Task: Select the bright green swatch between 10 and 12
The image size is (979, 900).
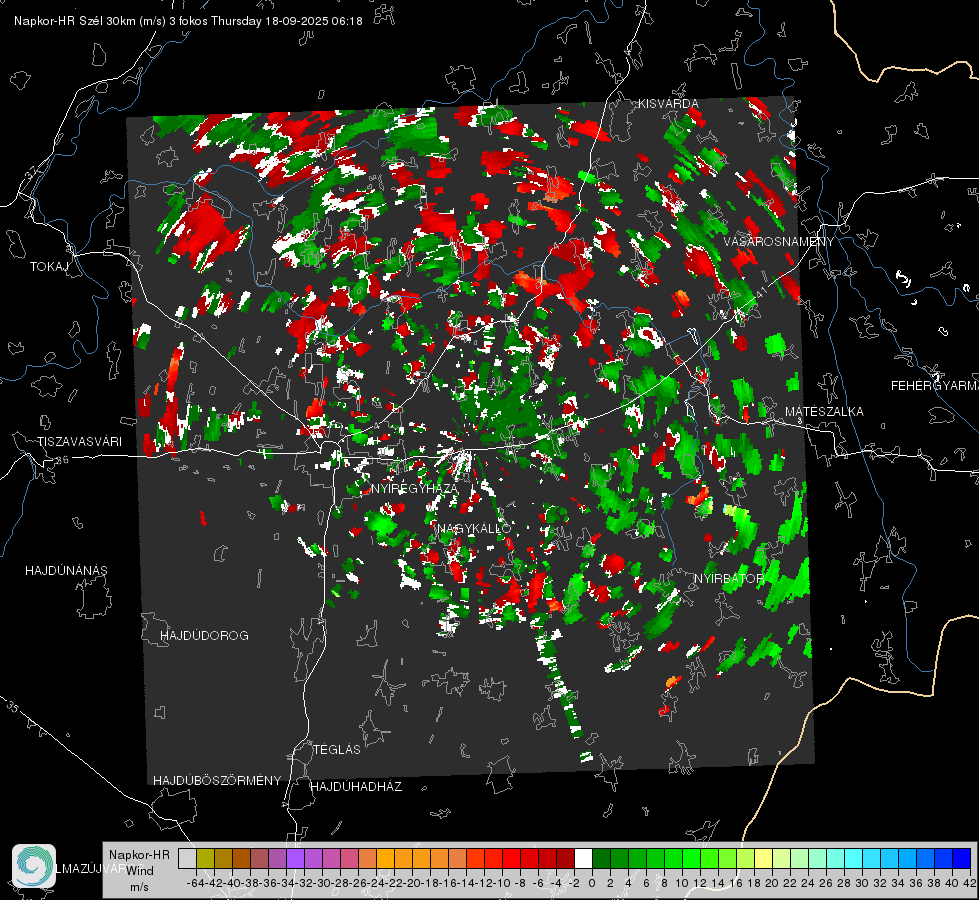Action: click(691, 859)
